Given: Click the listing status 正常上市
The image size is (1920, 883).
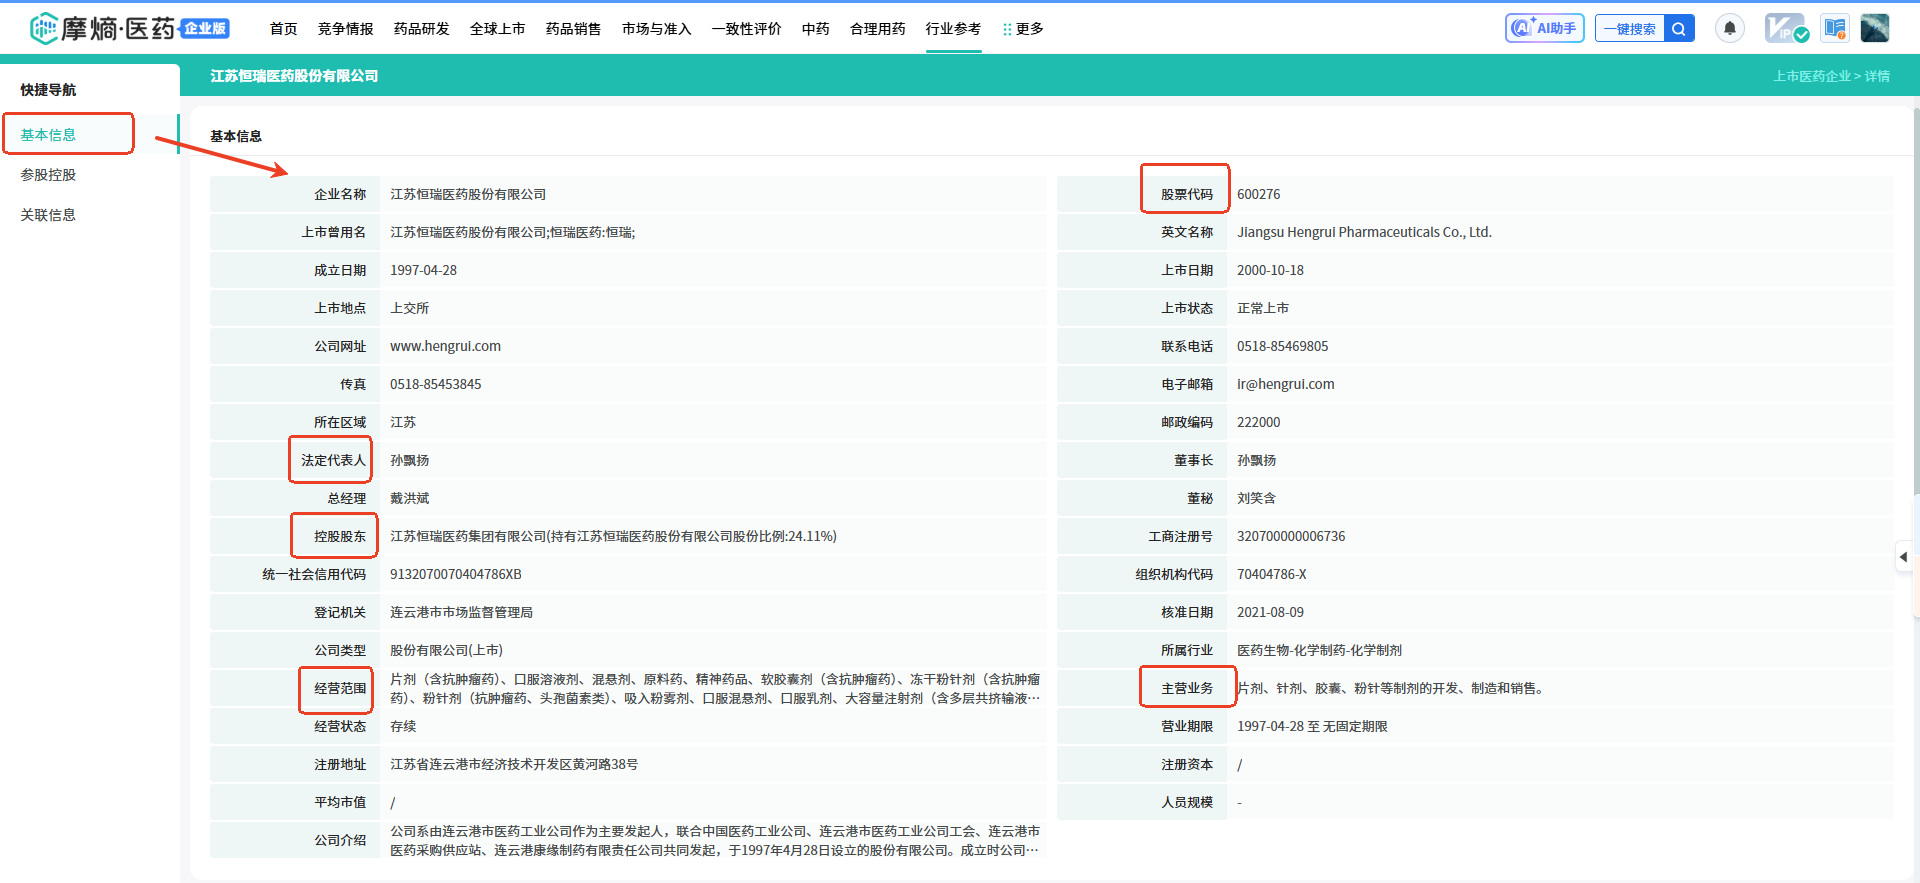Looking at the screenshot, I should (1263, 308).
